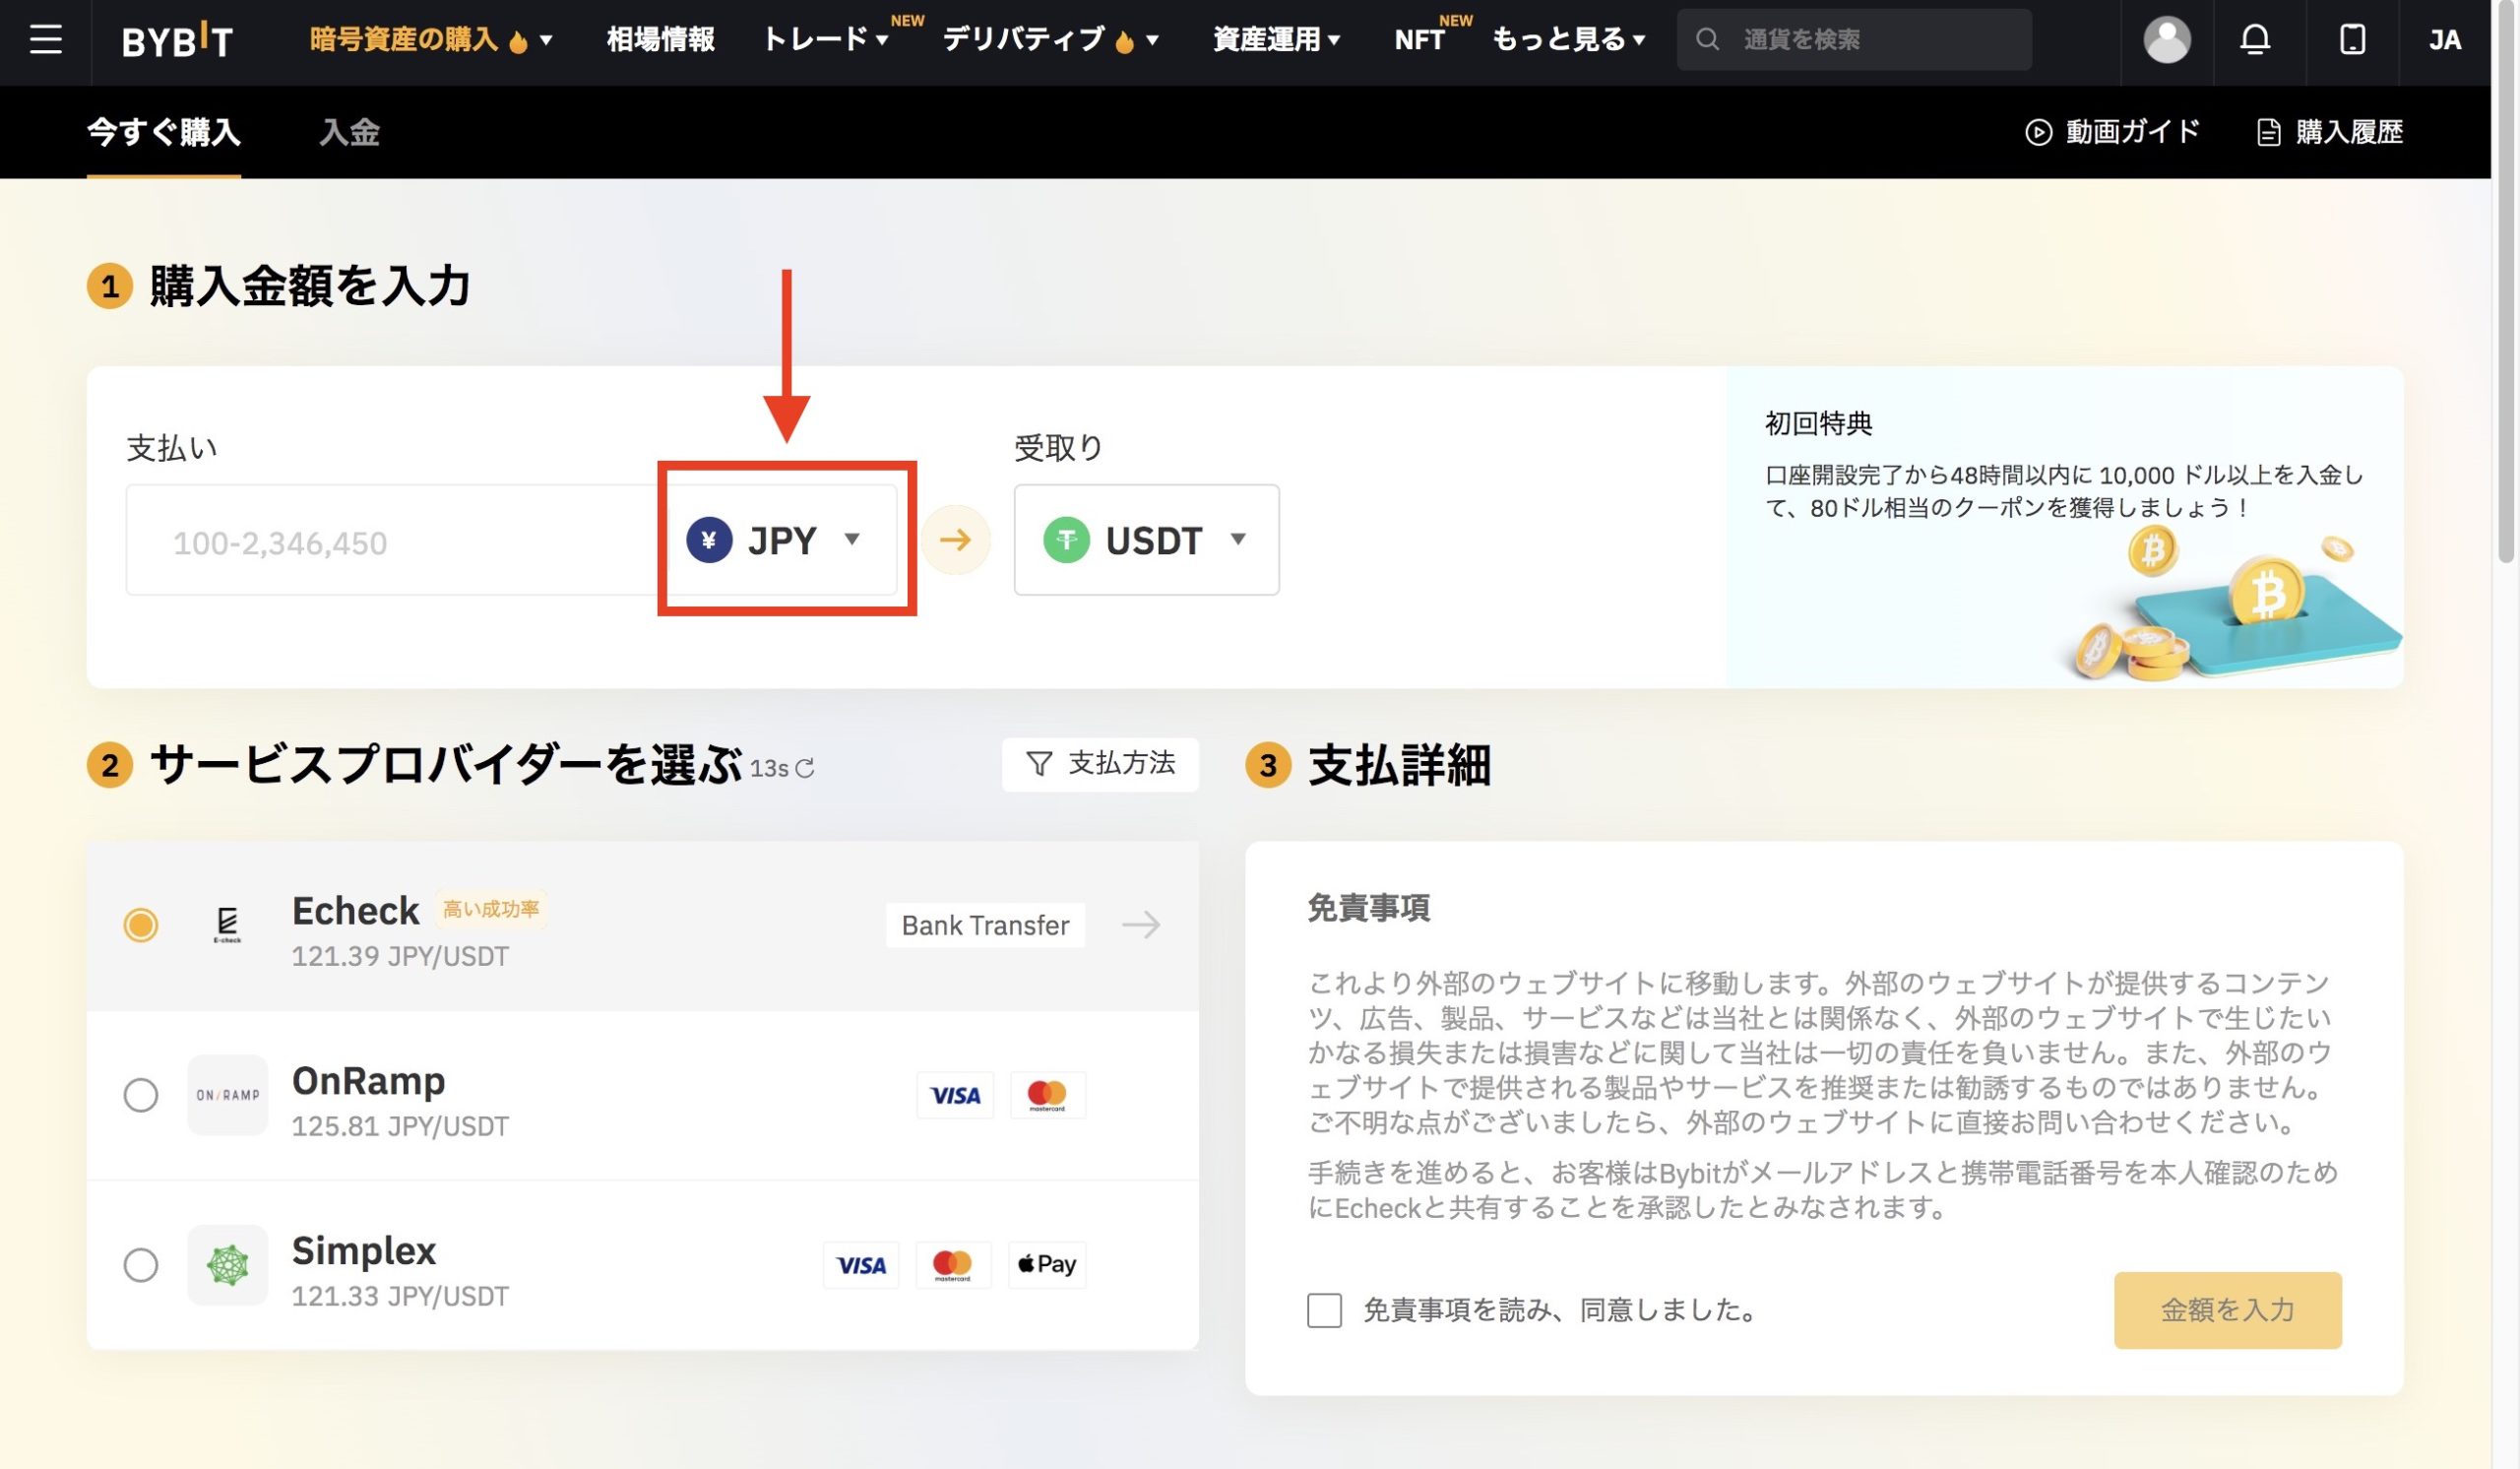Open notifications via the bell icon

[x=2257, y=40]
